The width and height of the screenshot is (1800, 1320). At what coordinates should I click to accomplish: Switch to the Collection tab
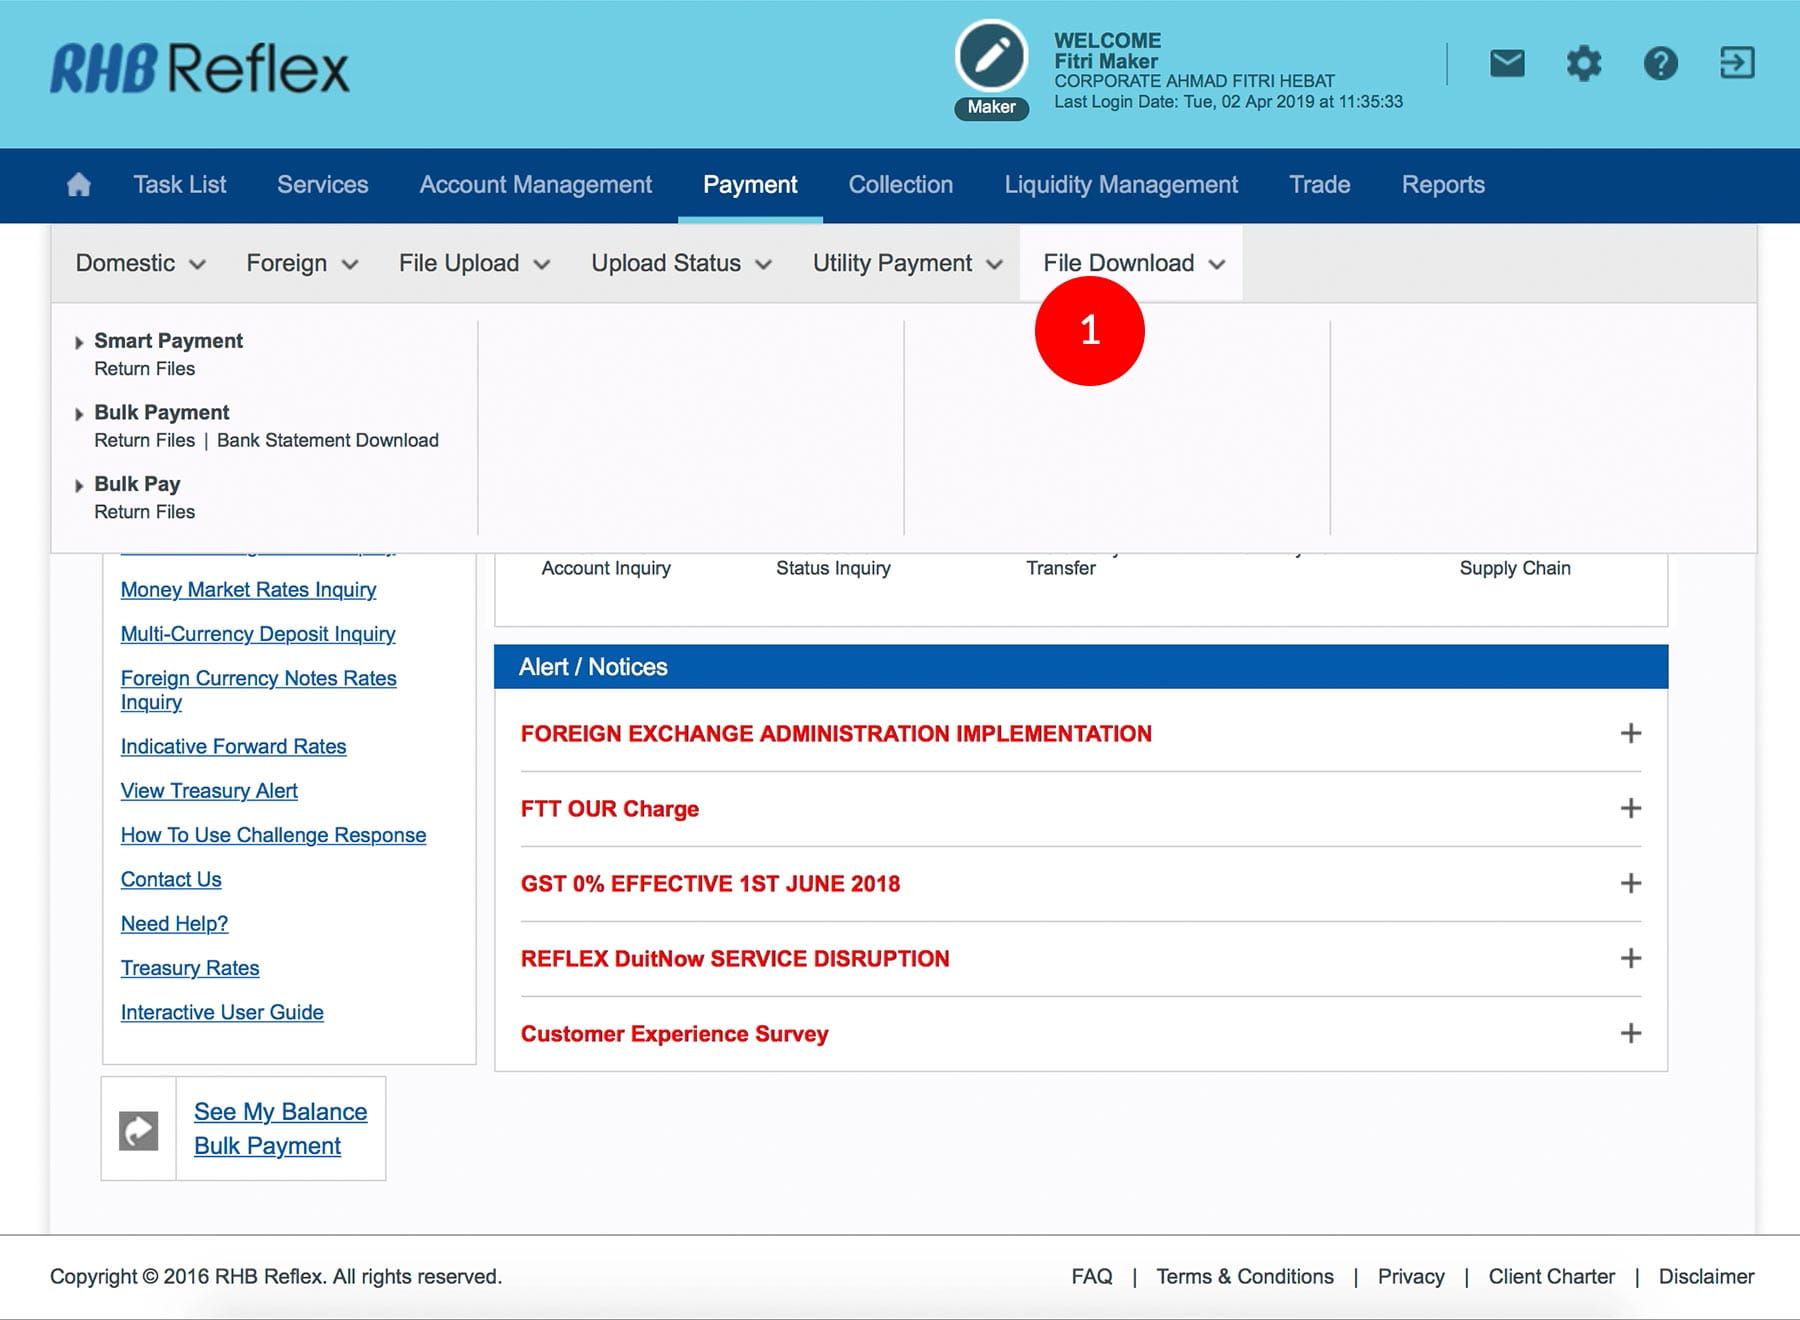[x=900, y=185]
